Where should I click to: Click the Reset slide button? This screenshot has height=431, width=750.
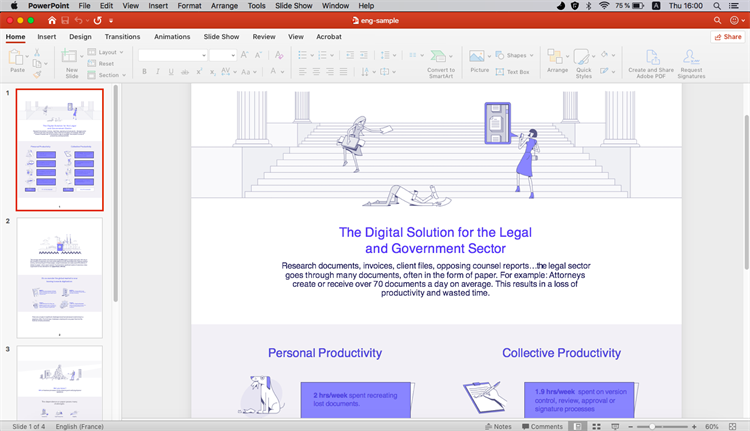[101, 64]
